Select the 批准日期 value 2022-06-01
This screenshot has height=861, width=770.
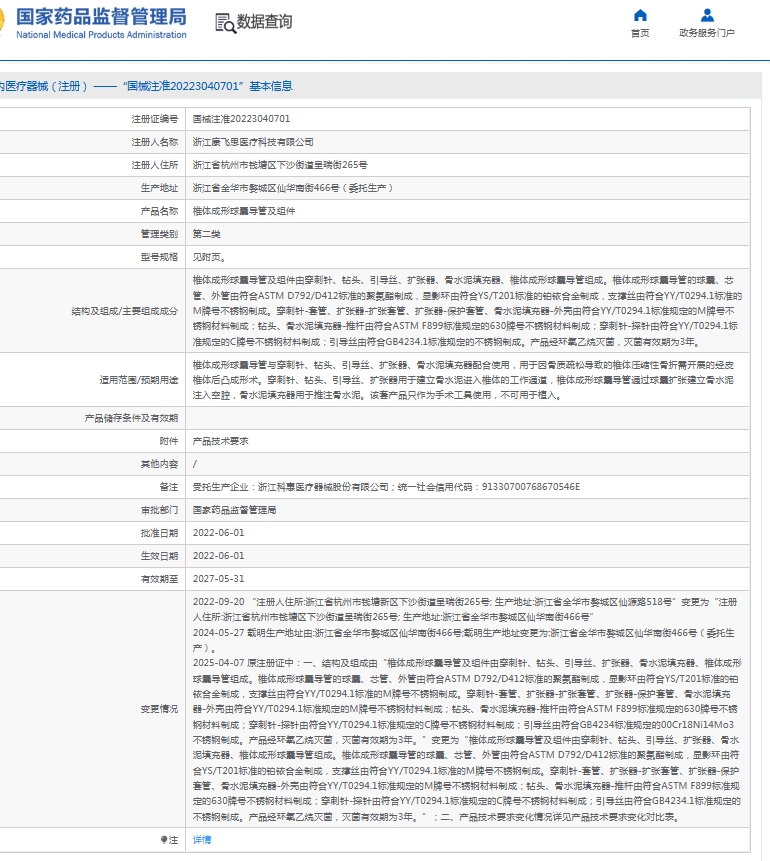coord(219,533)
